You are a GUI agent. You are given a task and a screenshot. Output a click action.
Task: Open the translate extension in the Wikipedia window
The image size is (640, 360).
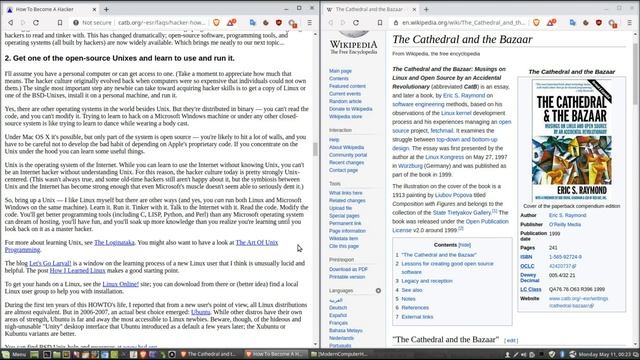pos(573,23)
